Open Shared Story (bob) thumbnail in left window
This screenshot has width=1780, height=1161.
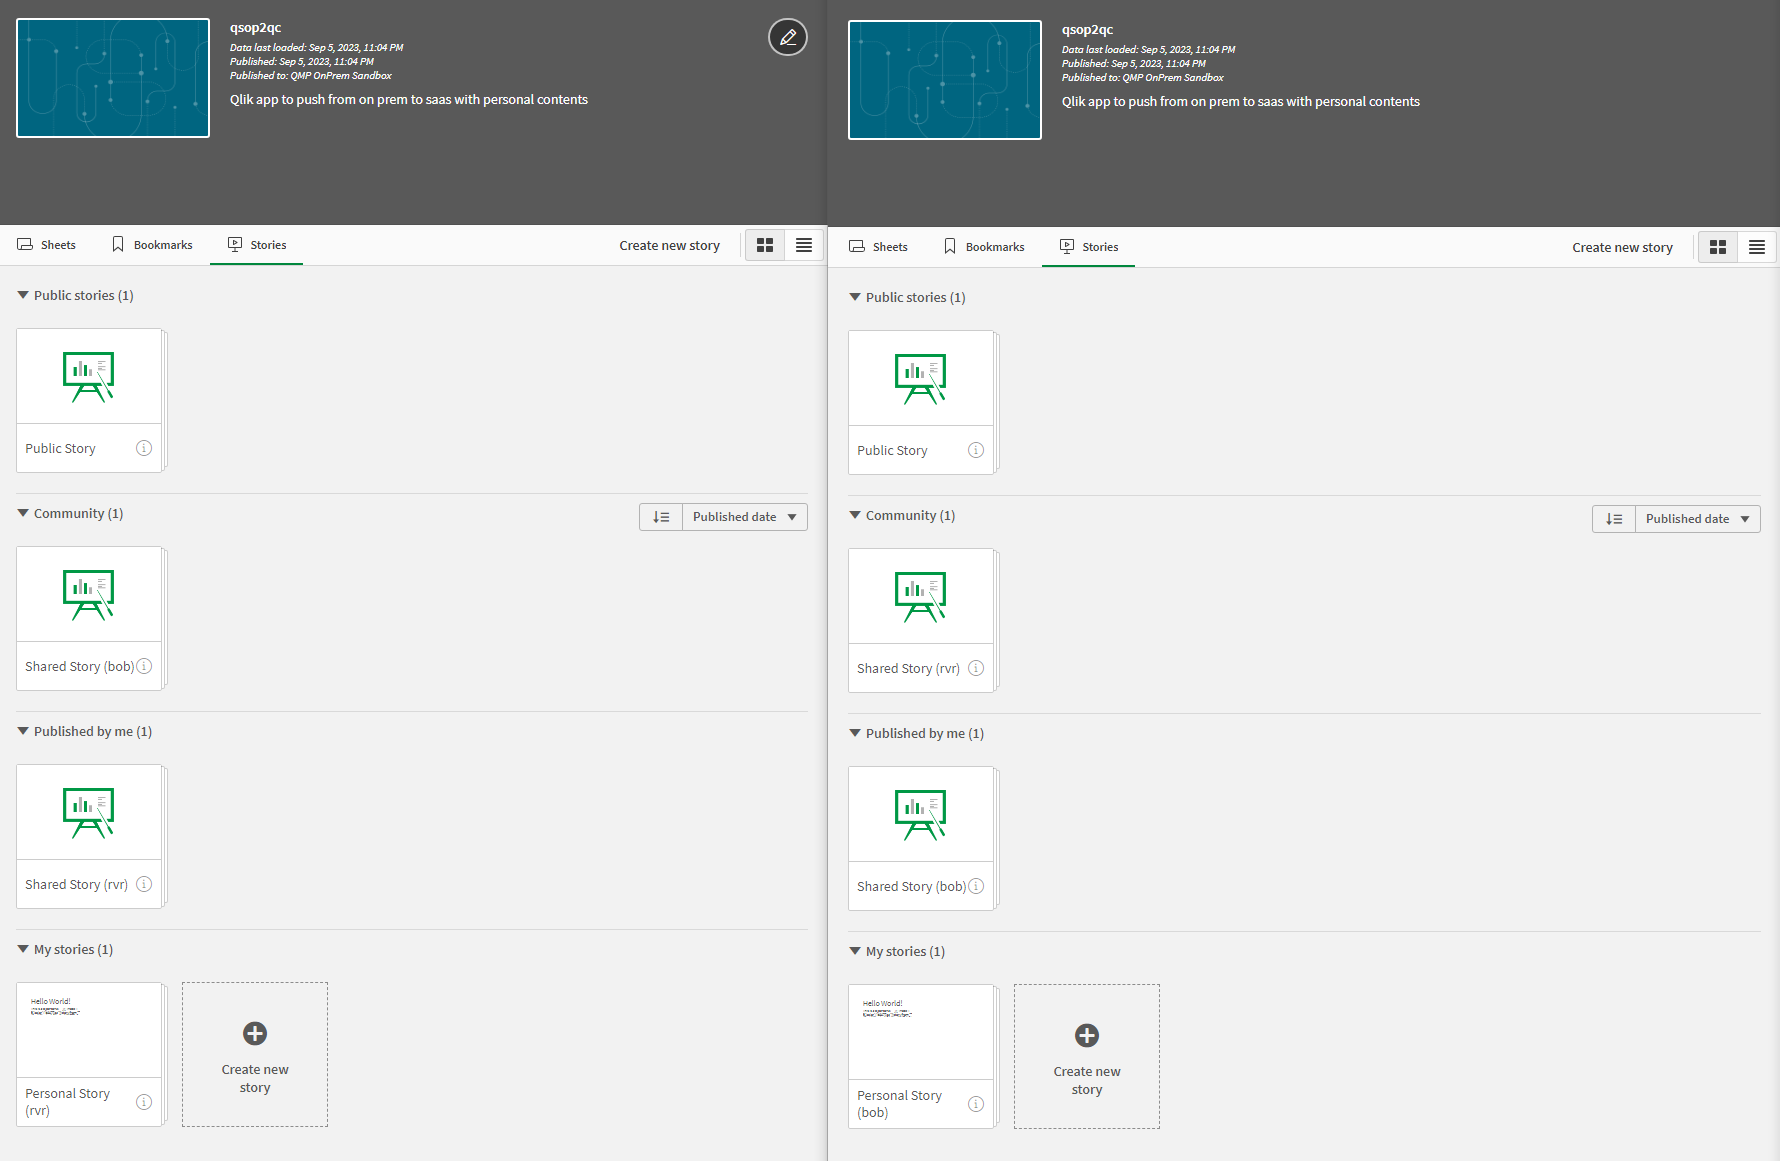point(89,595)
